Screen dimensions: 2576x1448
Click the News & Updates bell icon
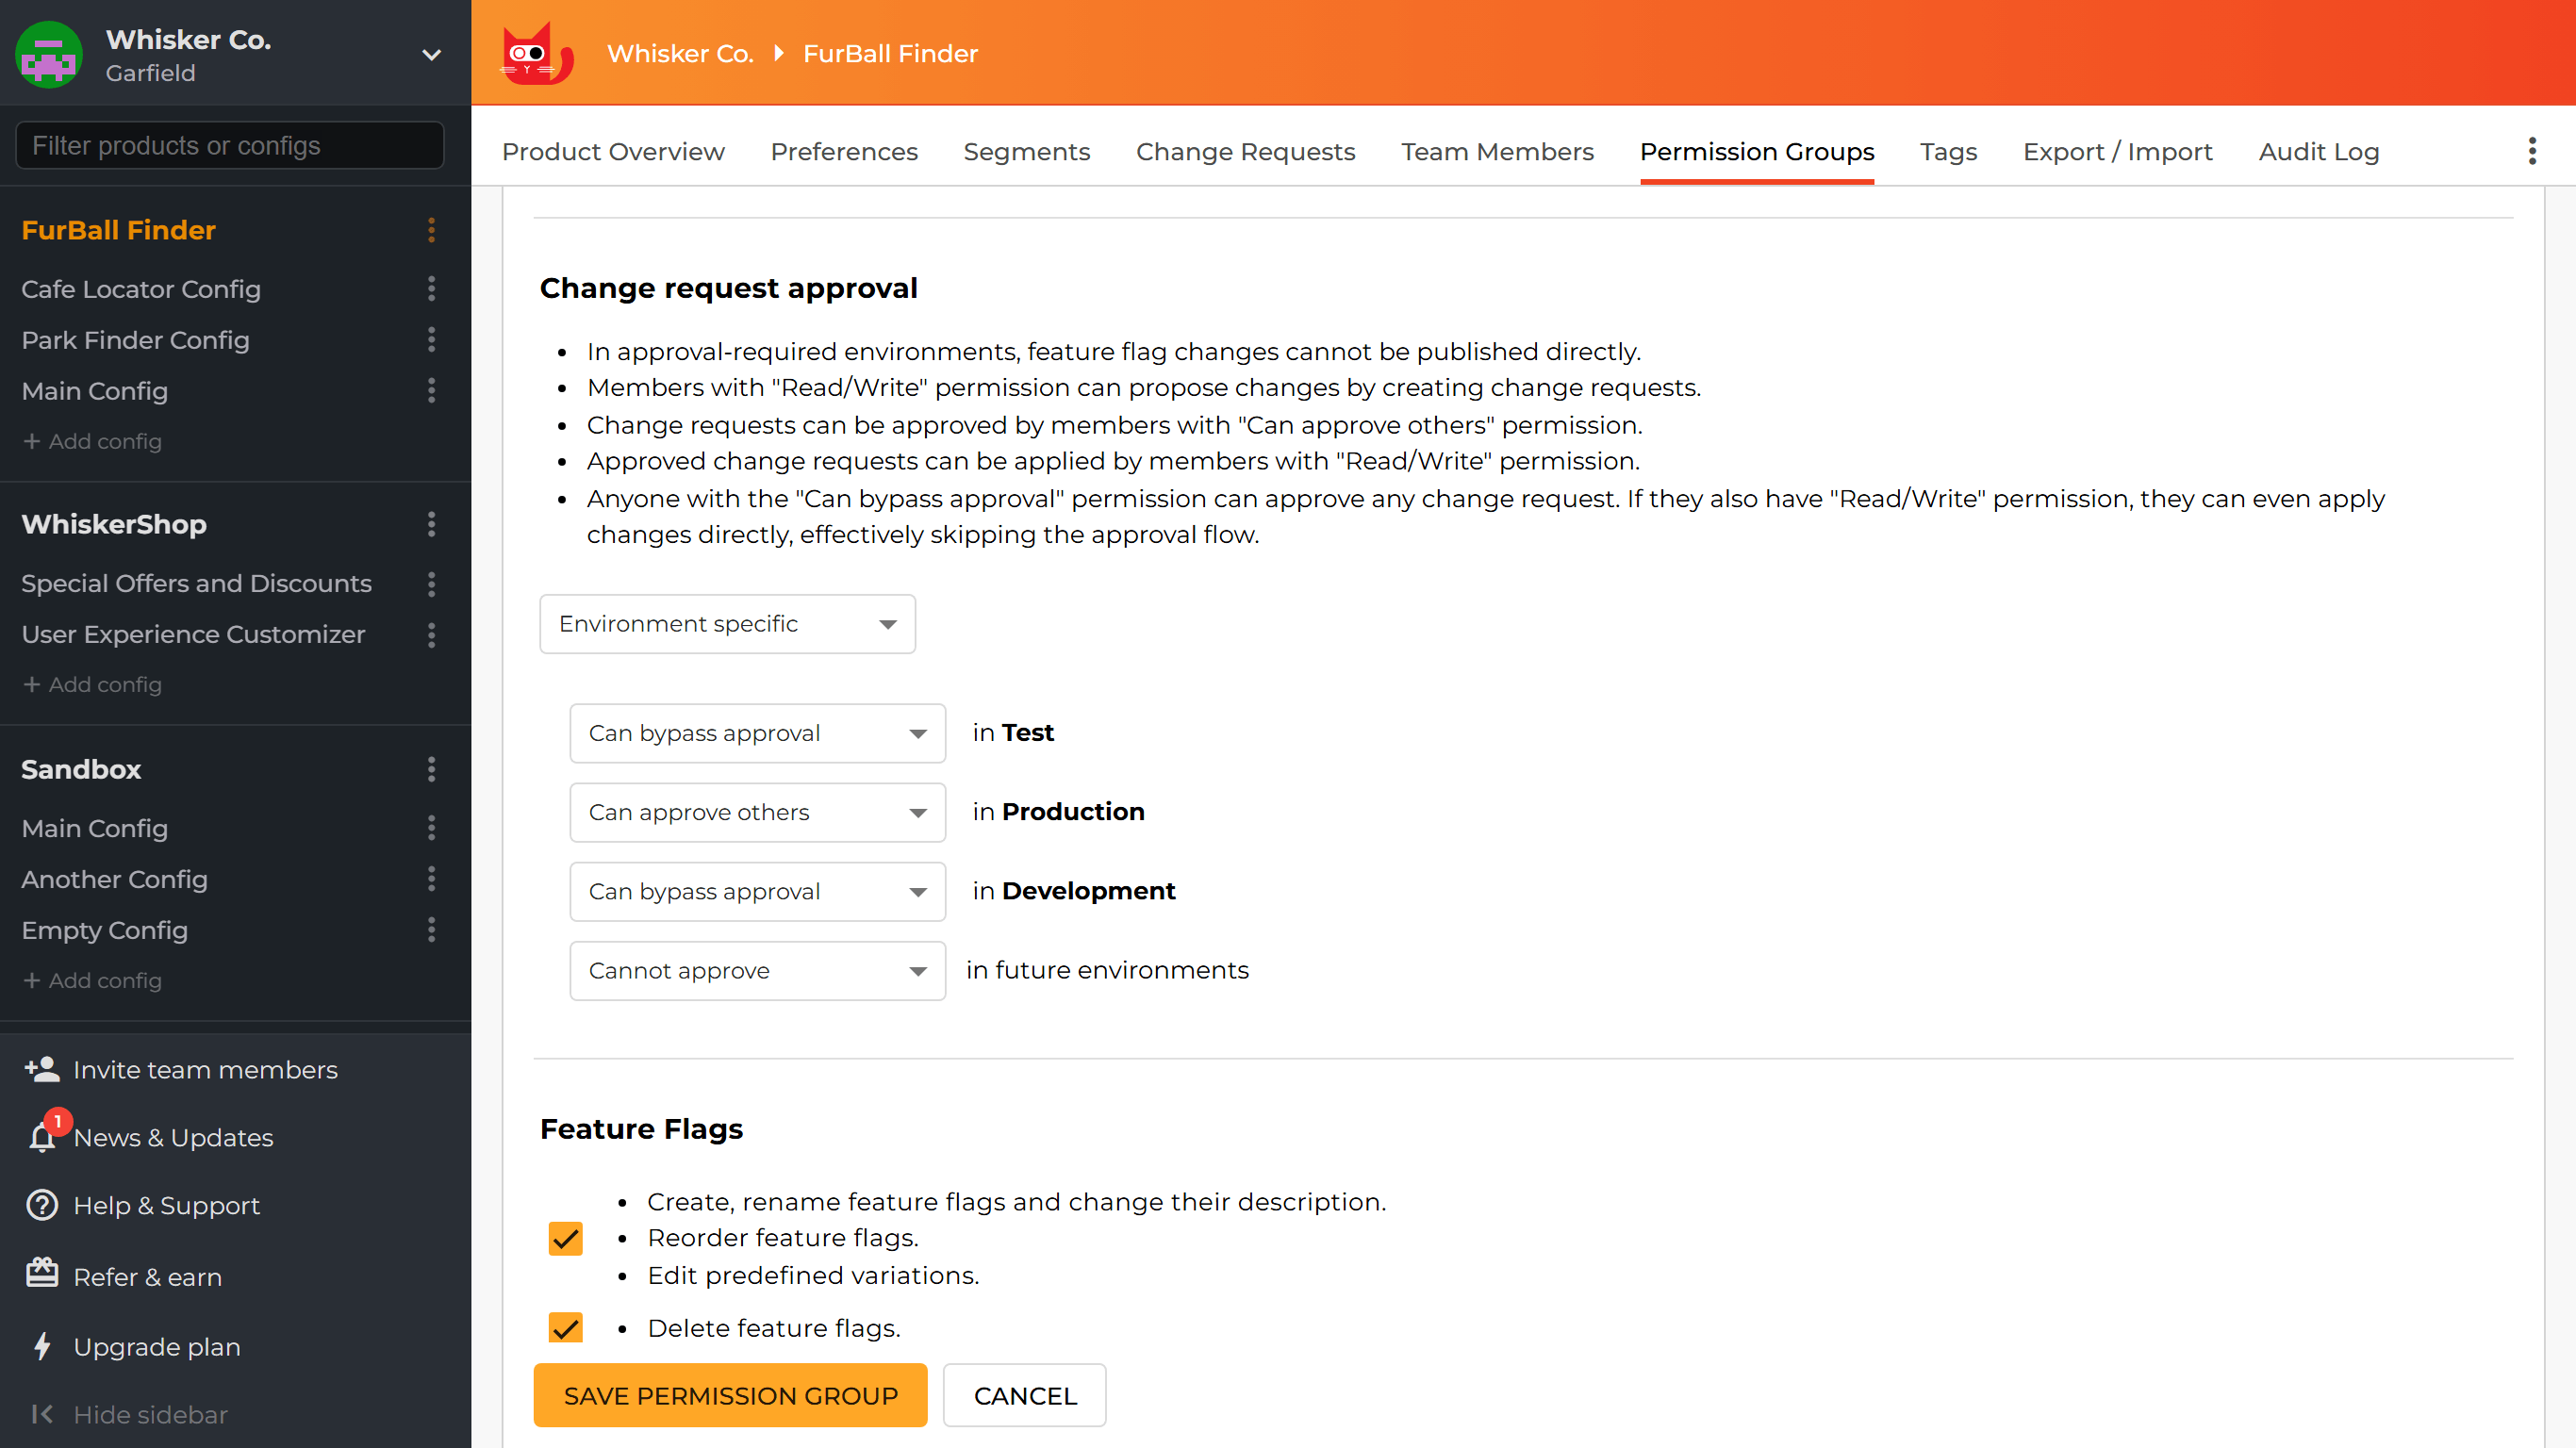[x=42, y=1138]
